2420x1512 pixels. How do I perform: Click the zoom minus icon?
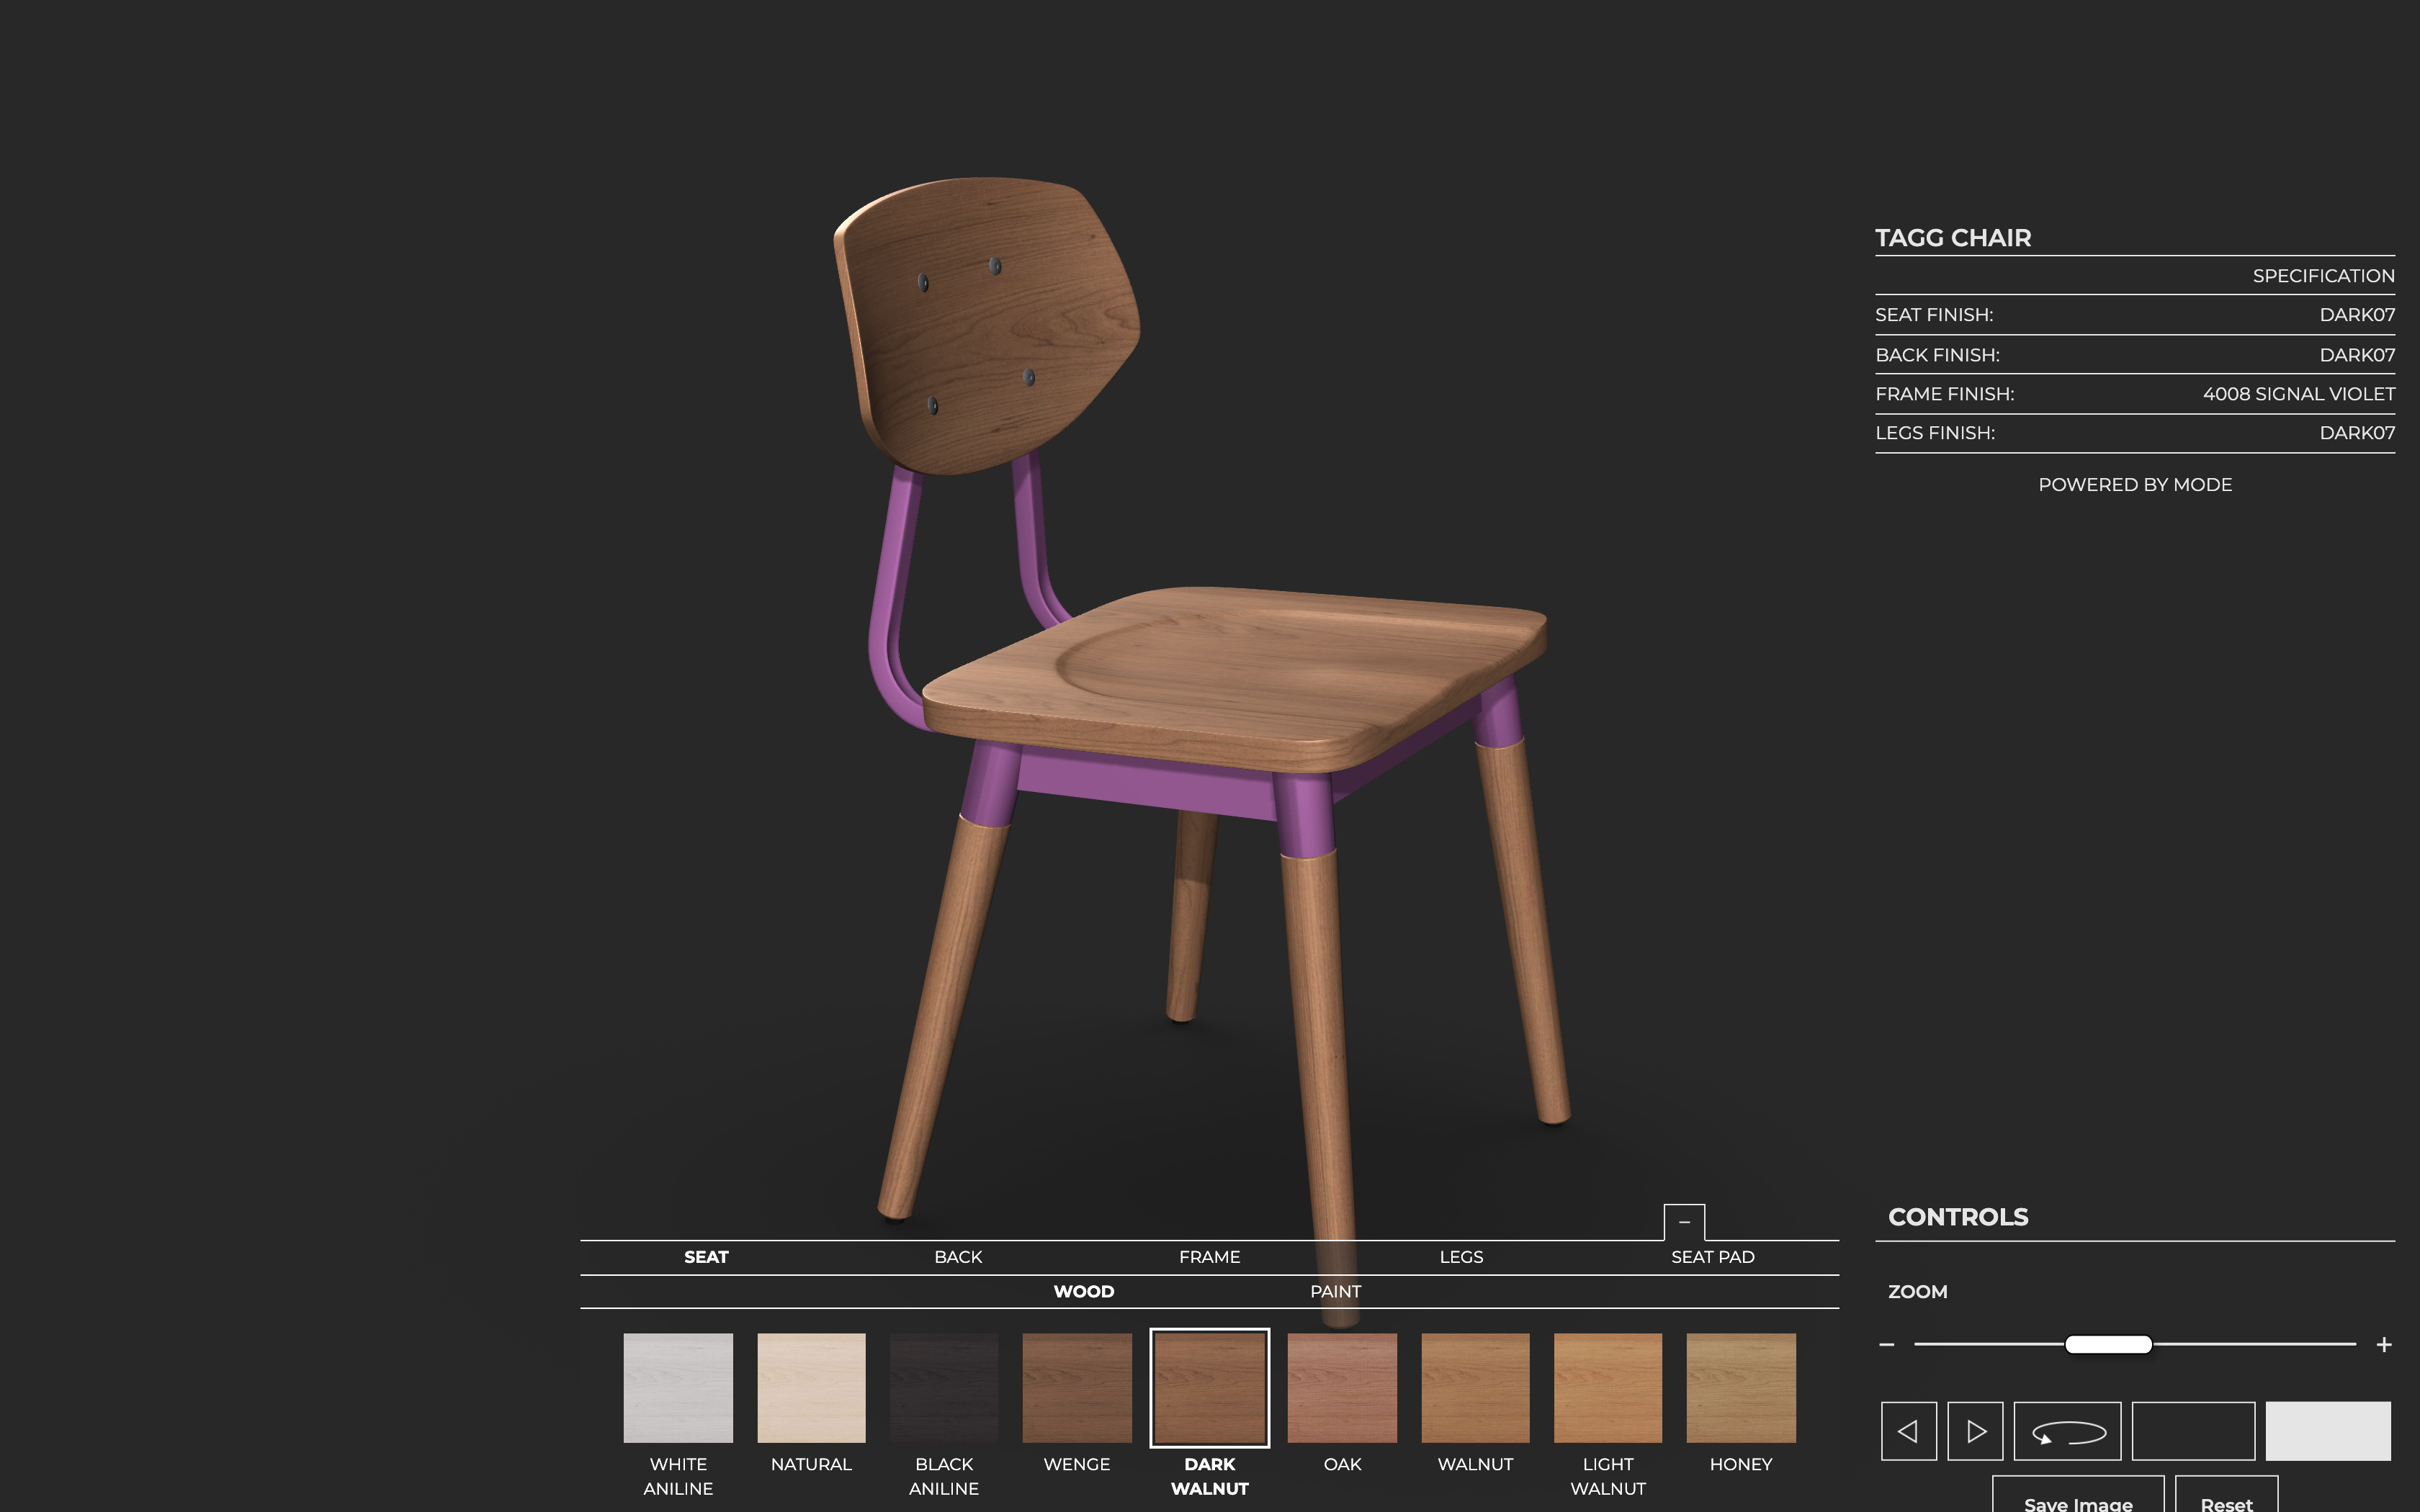1887,1345
